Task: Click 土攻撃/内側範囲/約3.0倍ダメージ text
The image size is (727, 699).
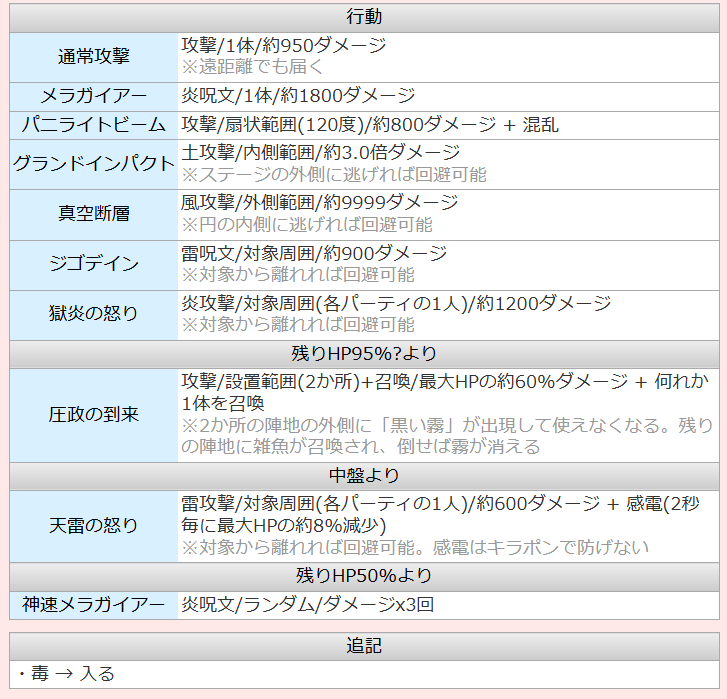Action: [x=320, y=153]
